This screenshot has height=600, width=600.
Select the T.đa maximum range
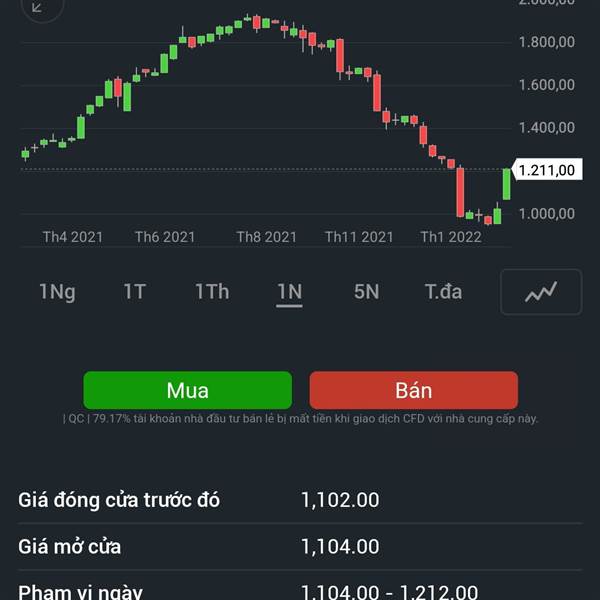443,292
